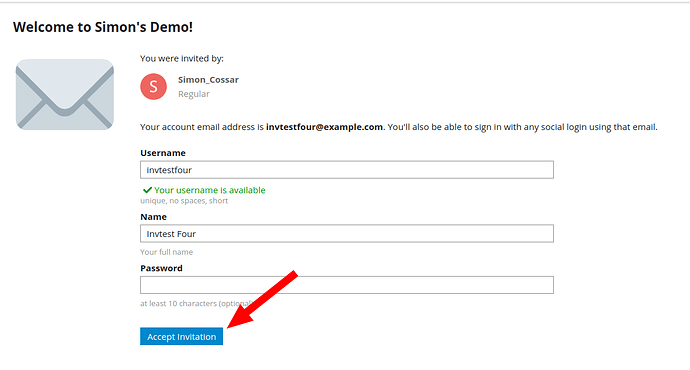
Task: Focus the Name input field
Action: pos(347,234)
